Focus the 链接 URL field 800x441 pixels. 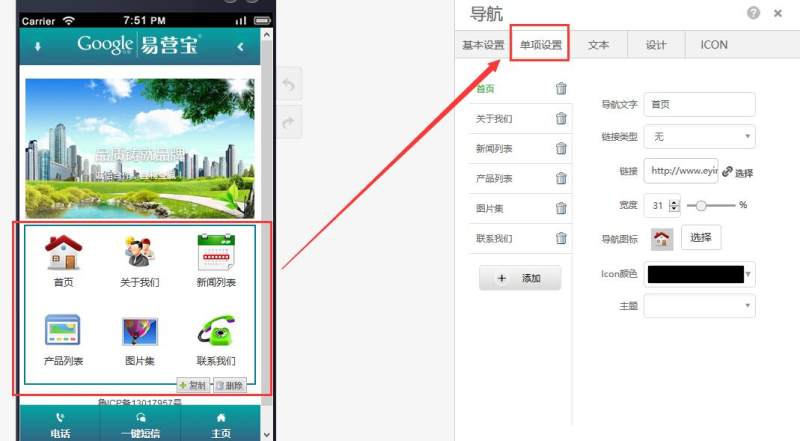point(681,171)
